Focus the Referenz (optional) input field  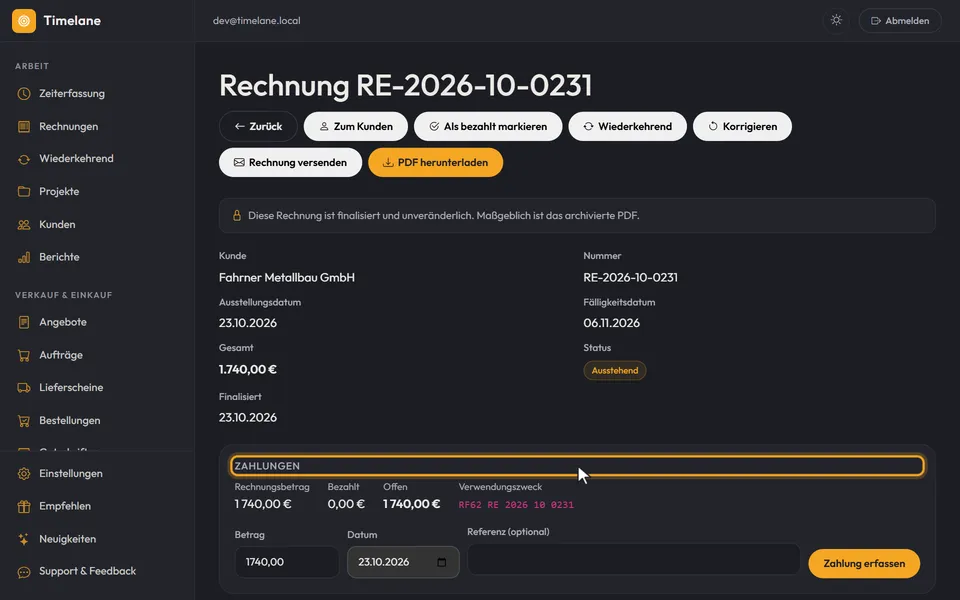[634, 559]
